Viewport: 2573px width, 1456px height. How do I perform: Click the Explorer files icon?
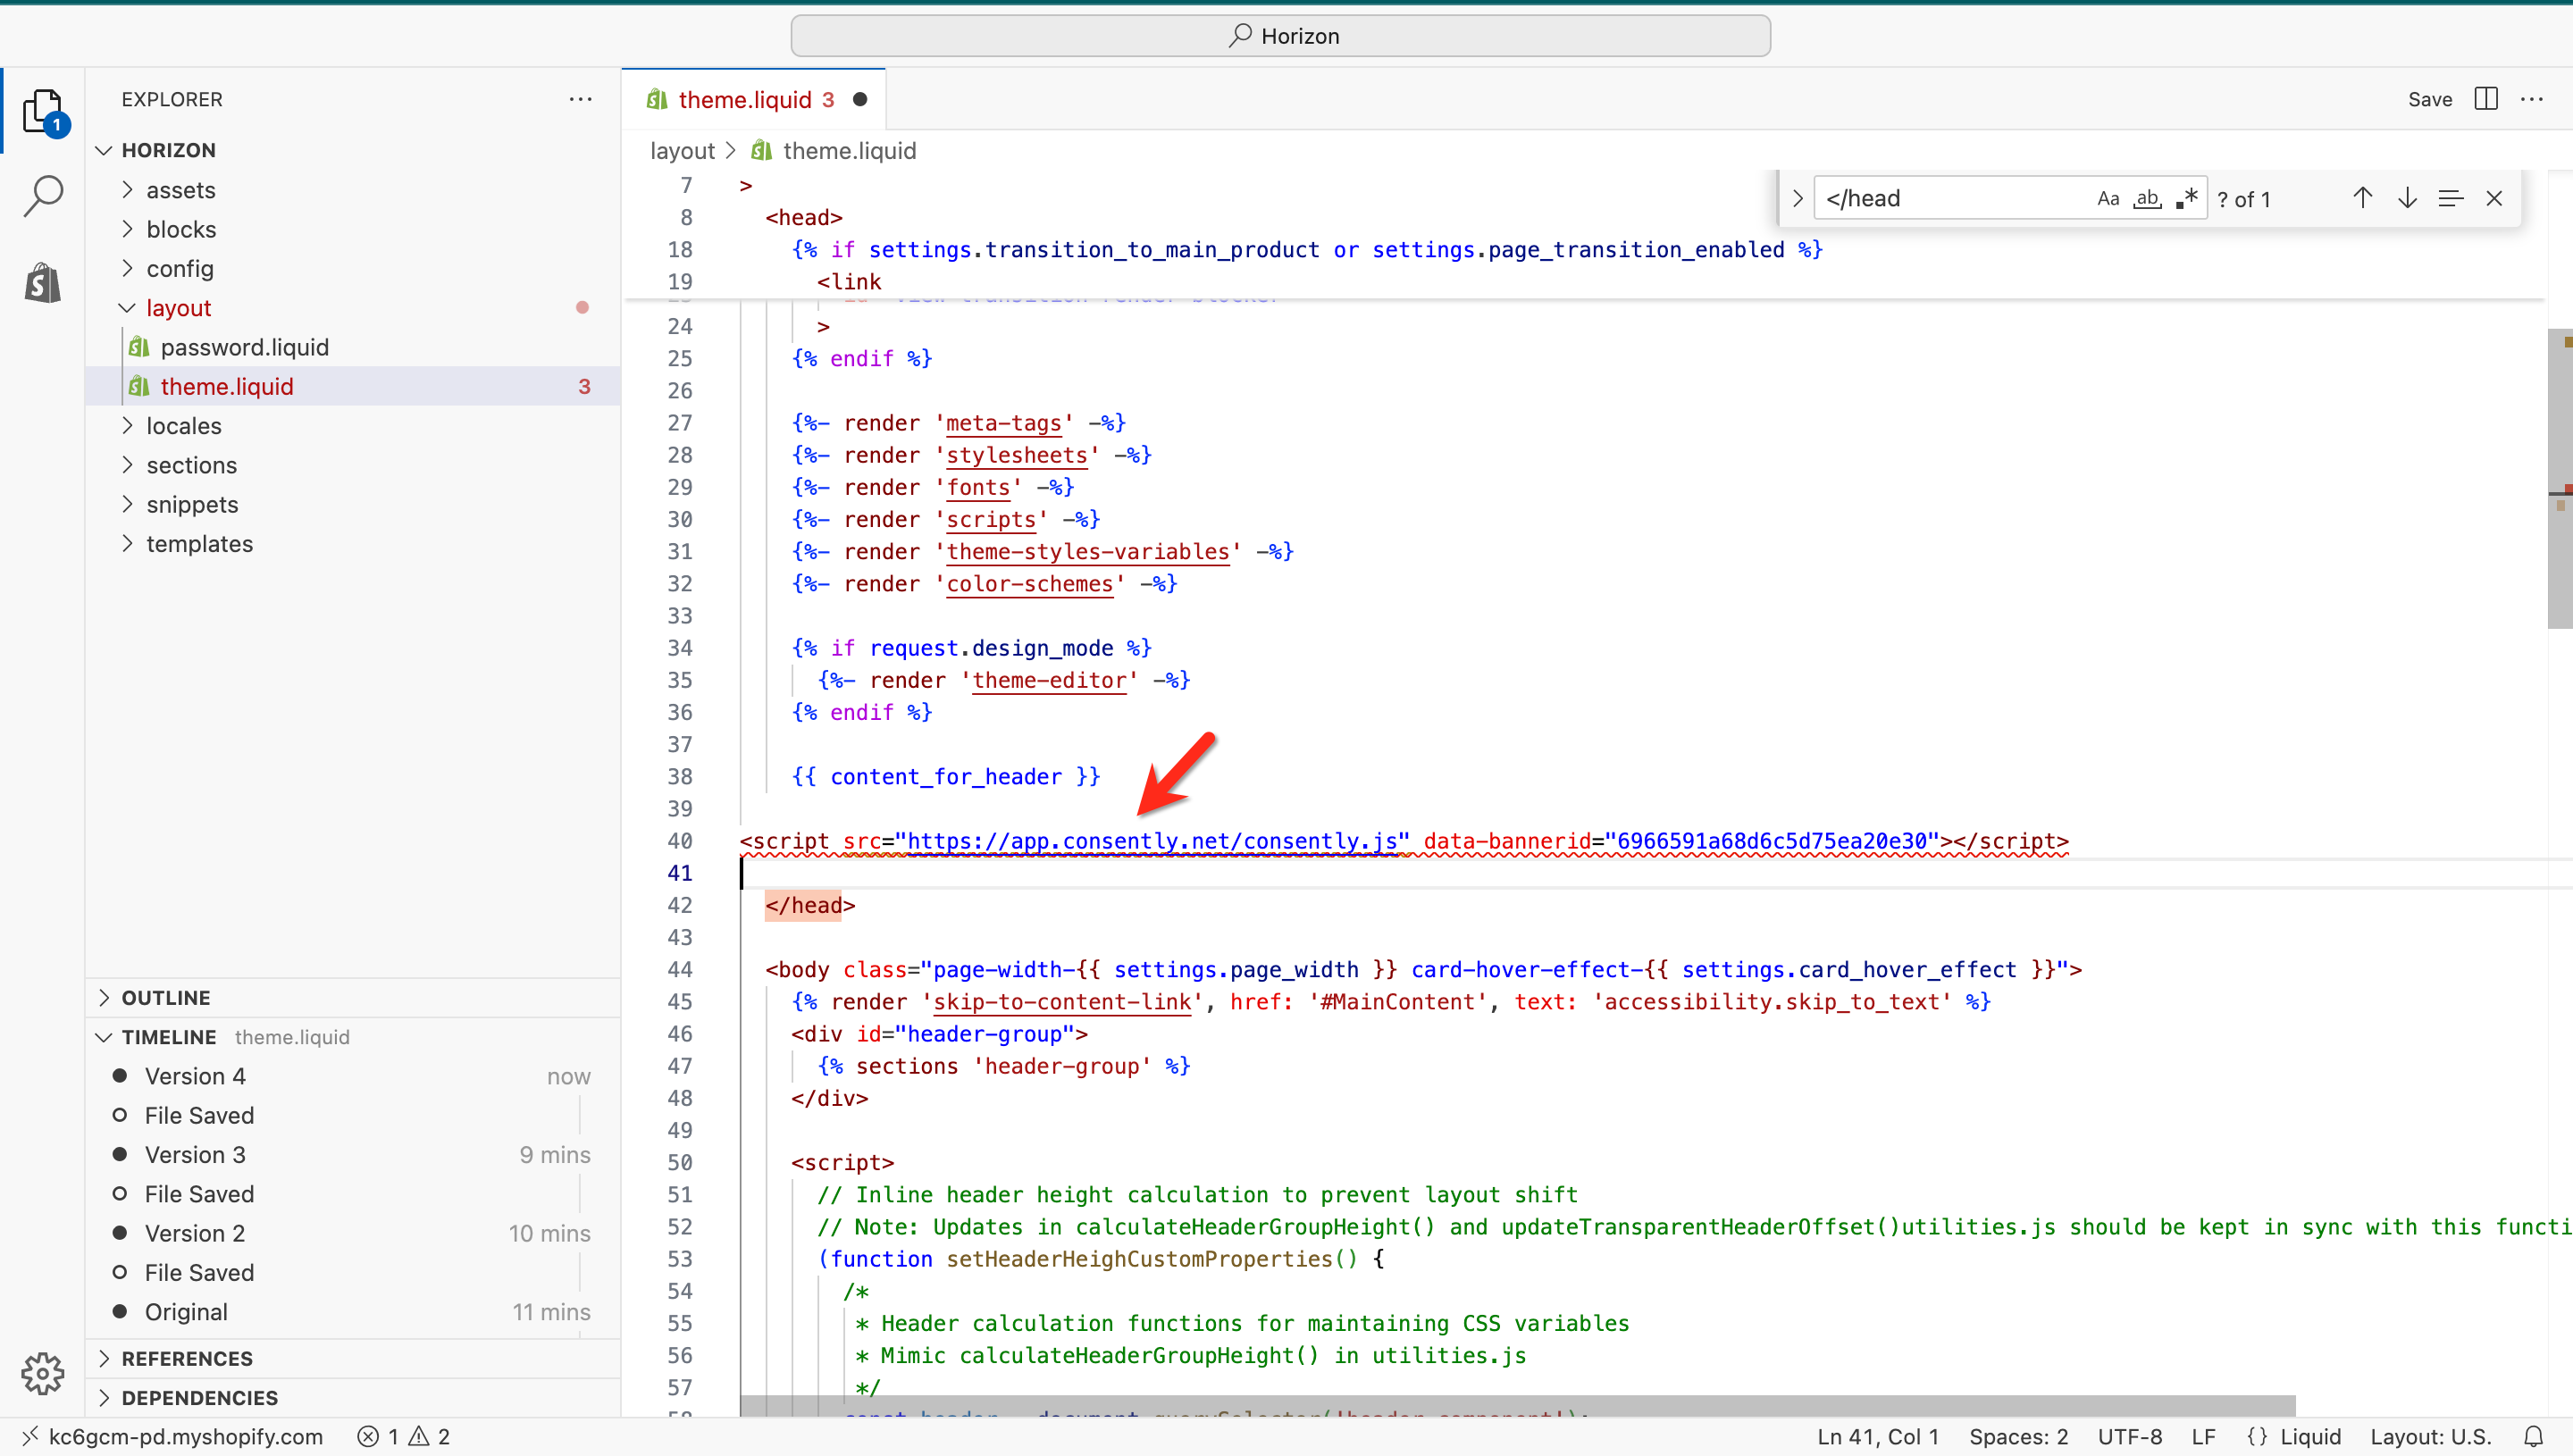click(x=43, y=110)
